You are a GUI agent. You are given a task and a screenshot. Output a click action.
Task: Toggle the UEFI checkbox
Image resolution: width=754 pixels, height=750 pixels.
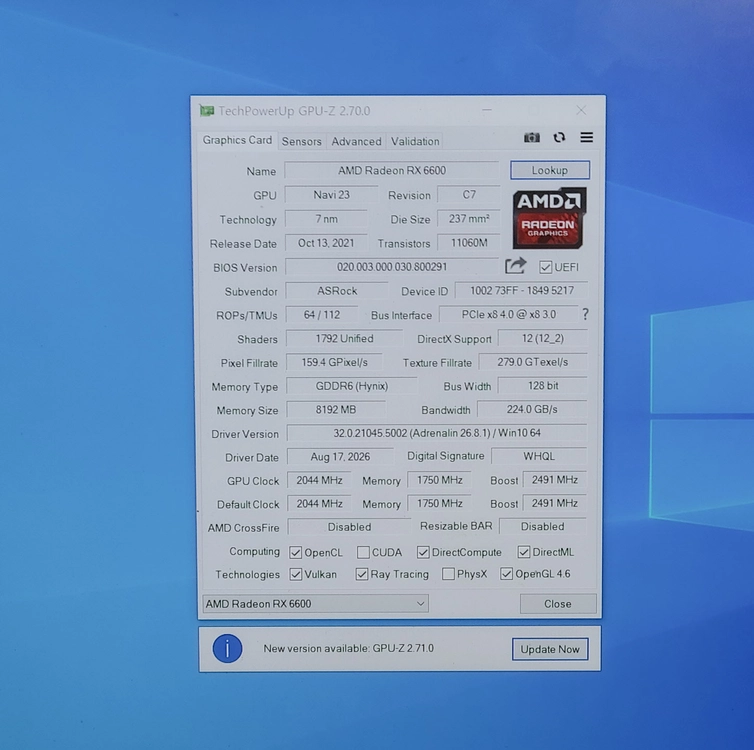click(545, 267)
